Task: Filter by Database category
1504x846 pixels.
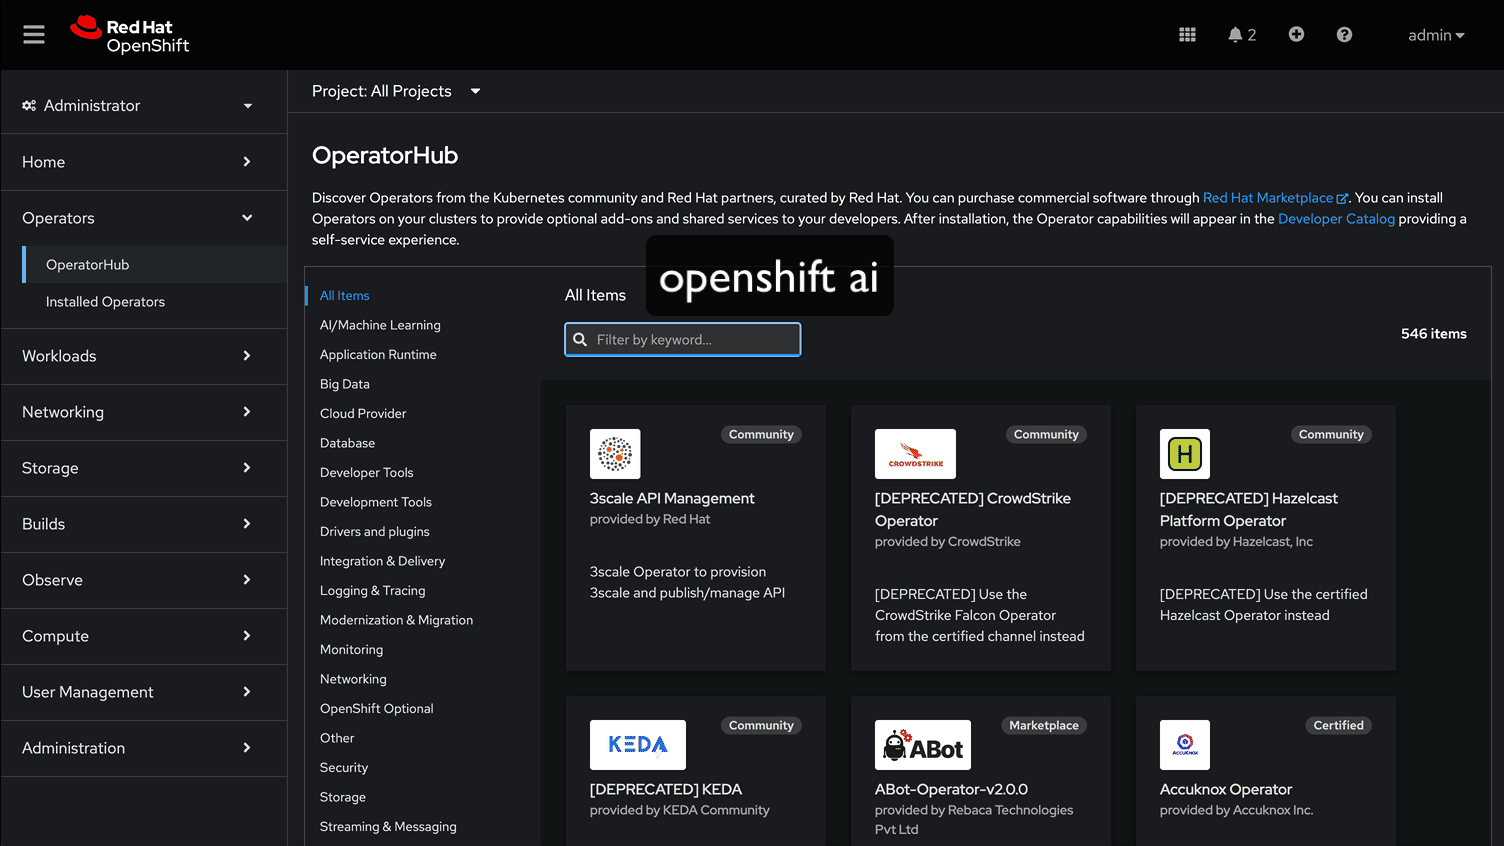Action: 347,443
